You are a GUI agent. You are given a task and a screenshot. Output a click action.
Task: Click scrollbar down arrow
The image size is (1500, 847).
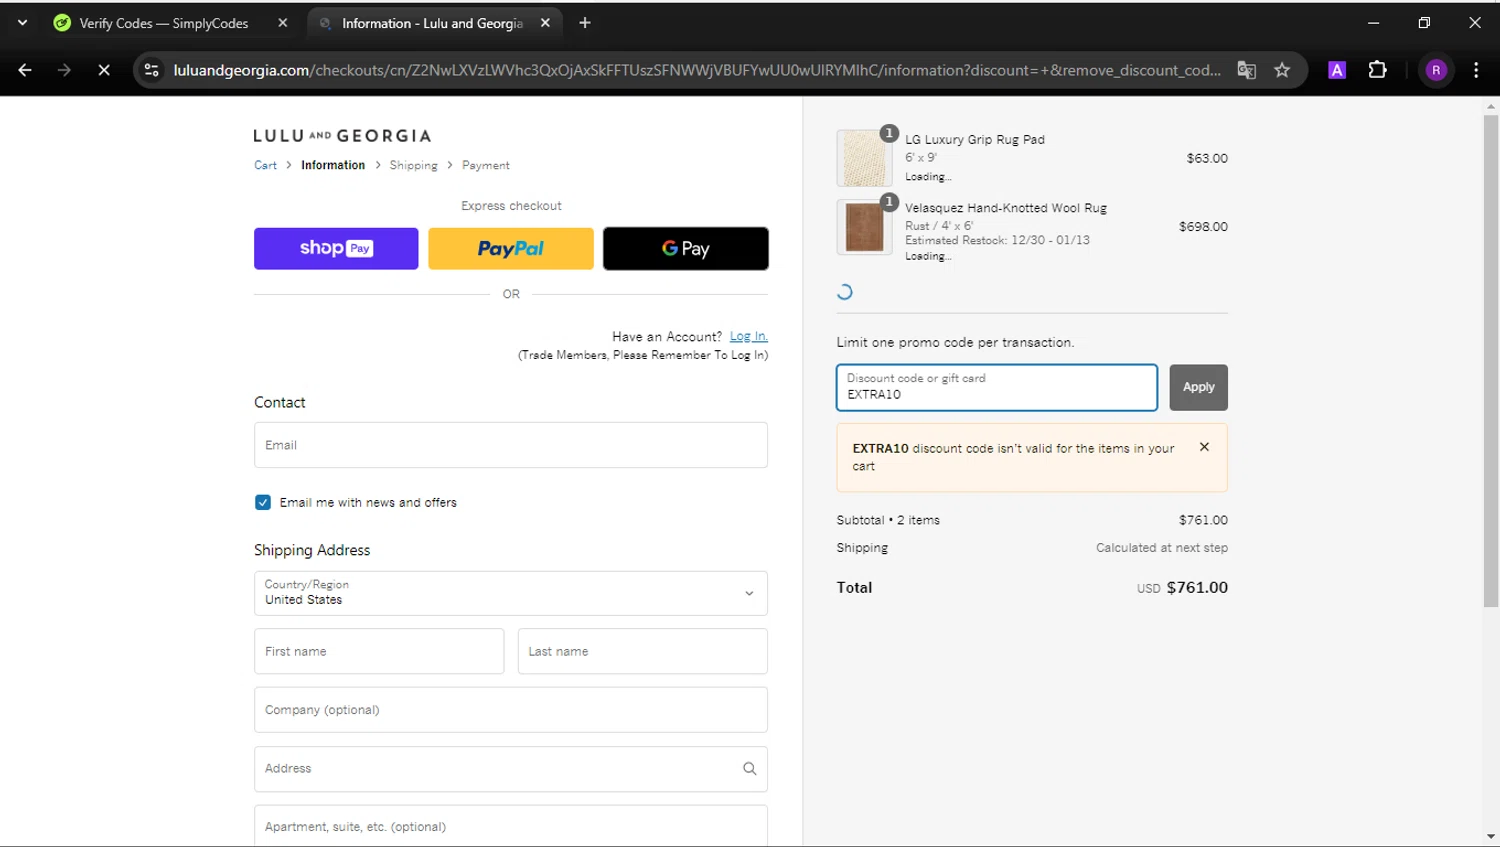pyautogui.click(x=1491, y=837)
